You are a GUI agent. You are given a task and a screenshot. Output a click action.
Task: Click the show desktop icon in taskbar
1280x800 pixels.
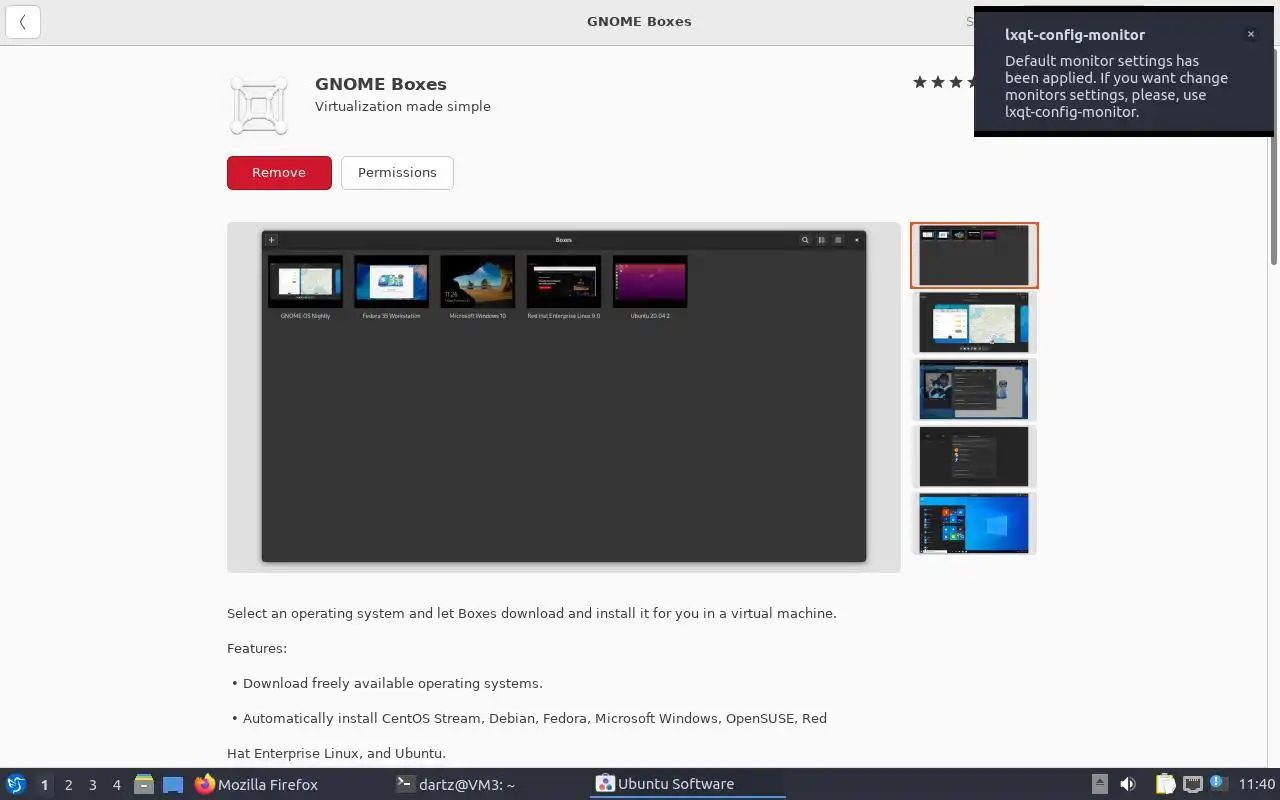point(173,784)
